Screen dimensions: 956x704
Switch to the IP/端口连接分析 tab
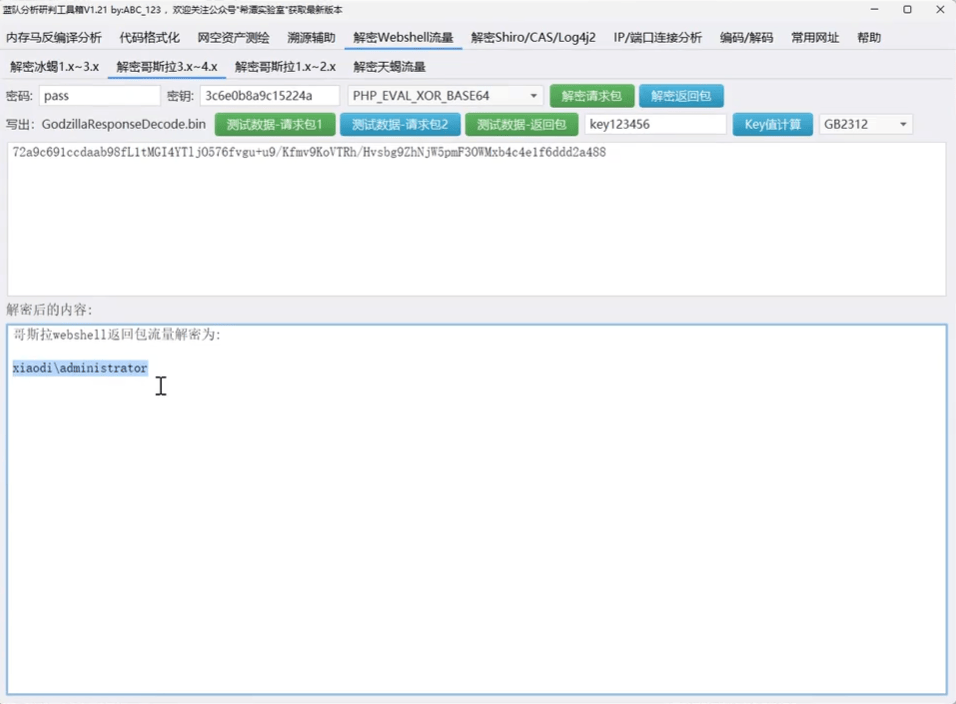pyautogui.click(x=658, y=38)
